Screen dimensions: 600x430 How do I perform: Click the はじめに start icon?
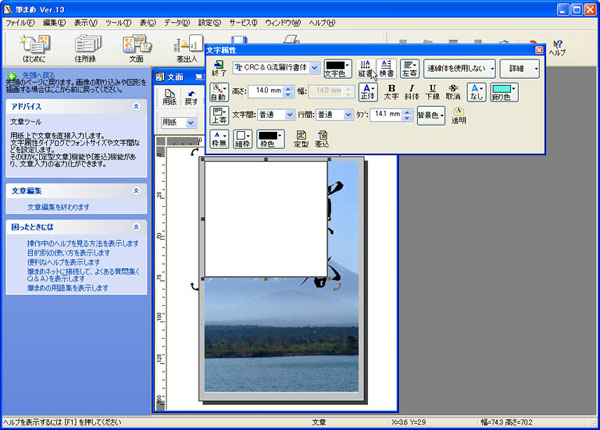(34, 46)
